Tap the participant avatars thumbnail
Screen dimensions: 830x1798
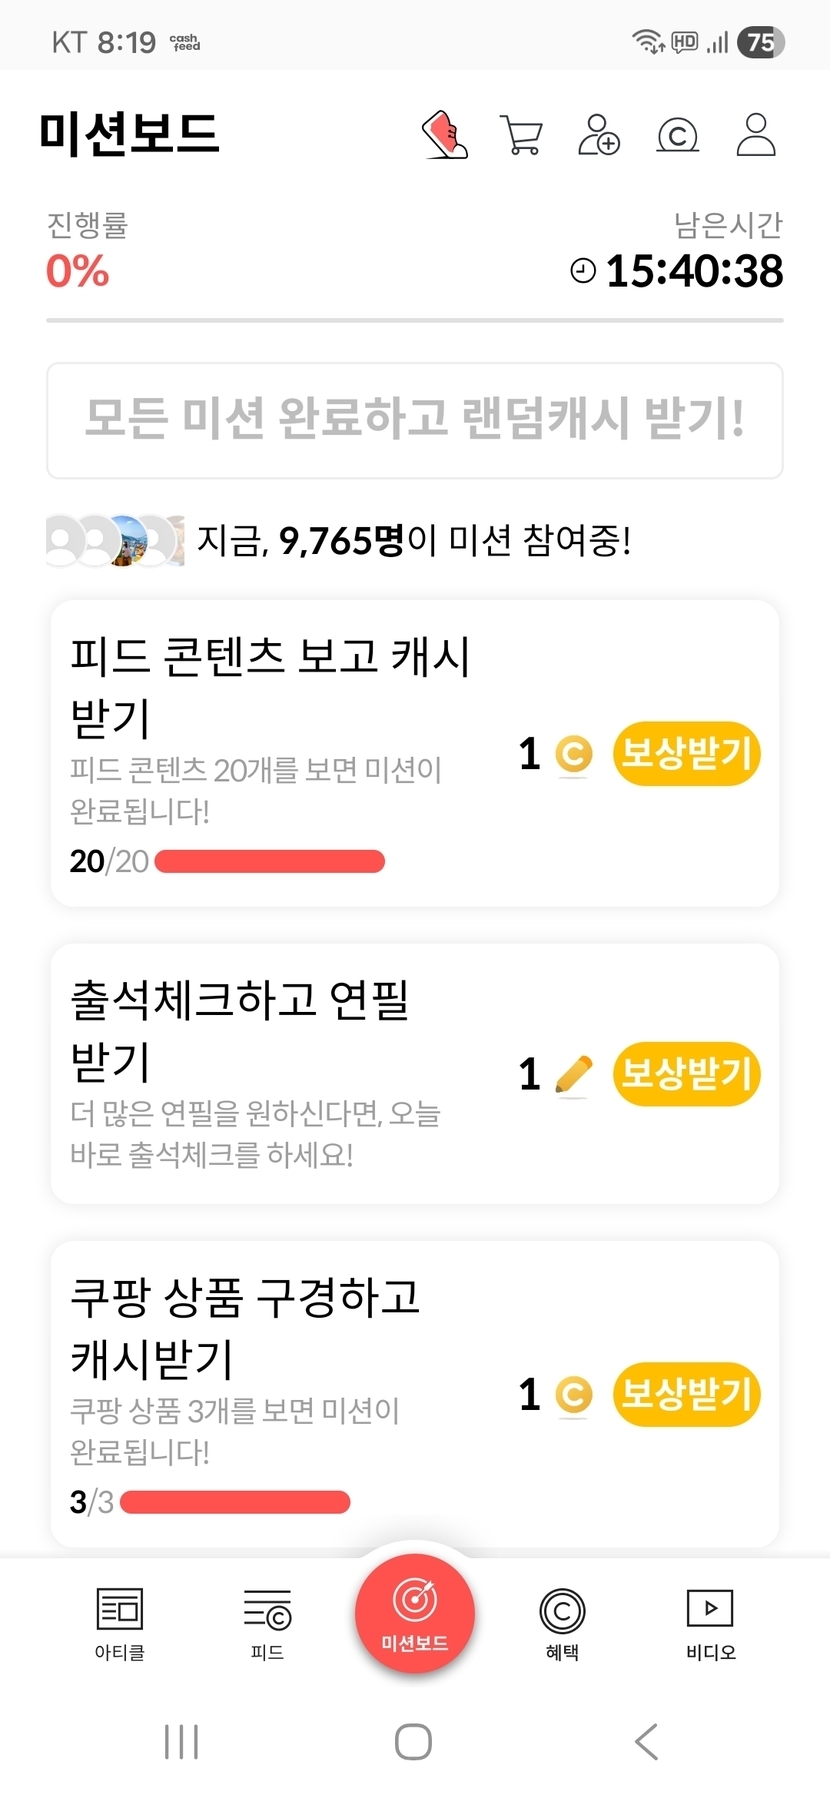tap(115, 541)
